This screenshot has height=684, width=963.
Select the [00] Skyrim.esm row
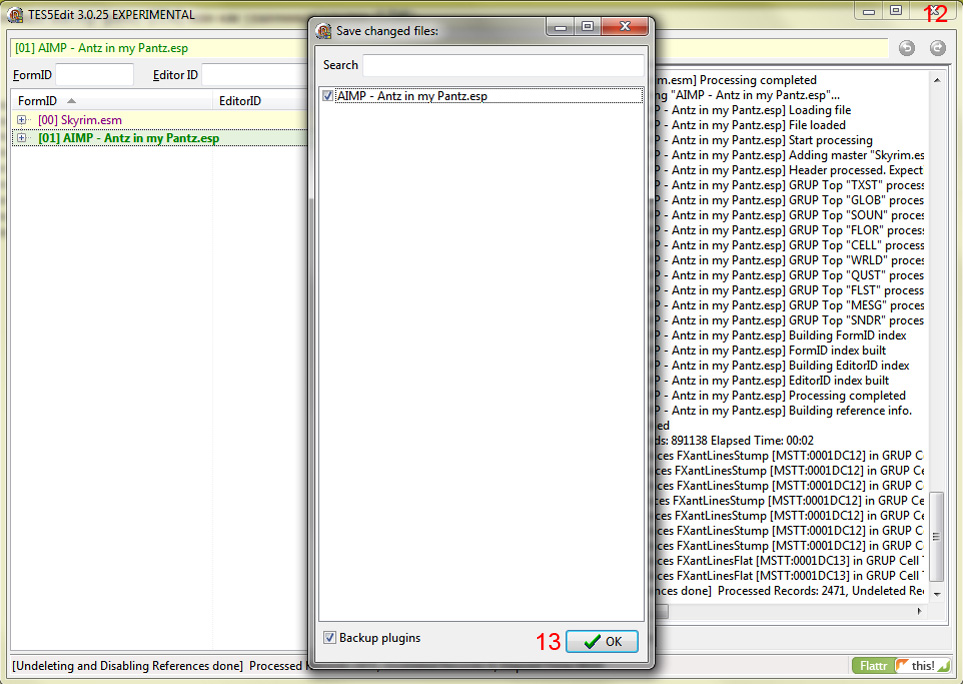coord(160,120)
